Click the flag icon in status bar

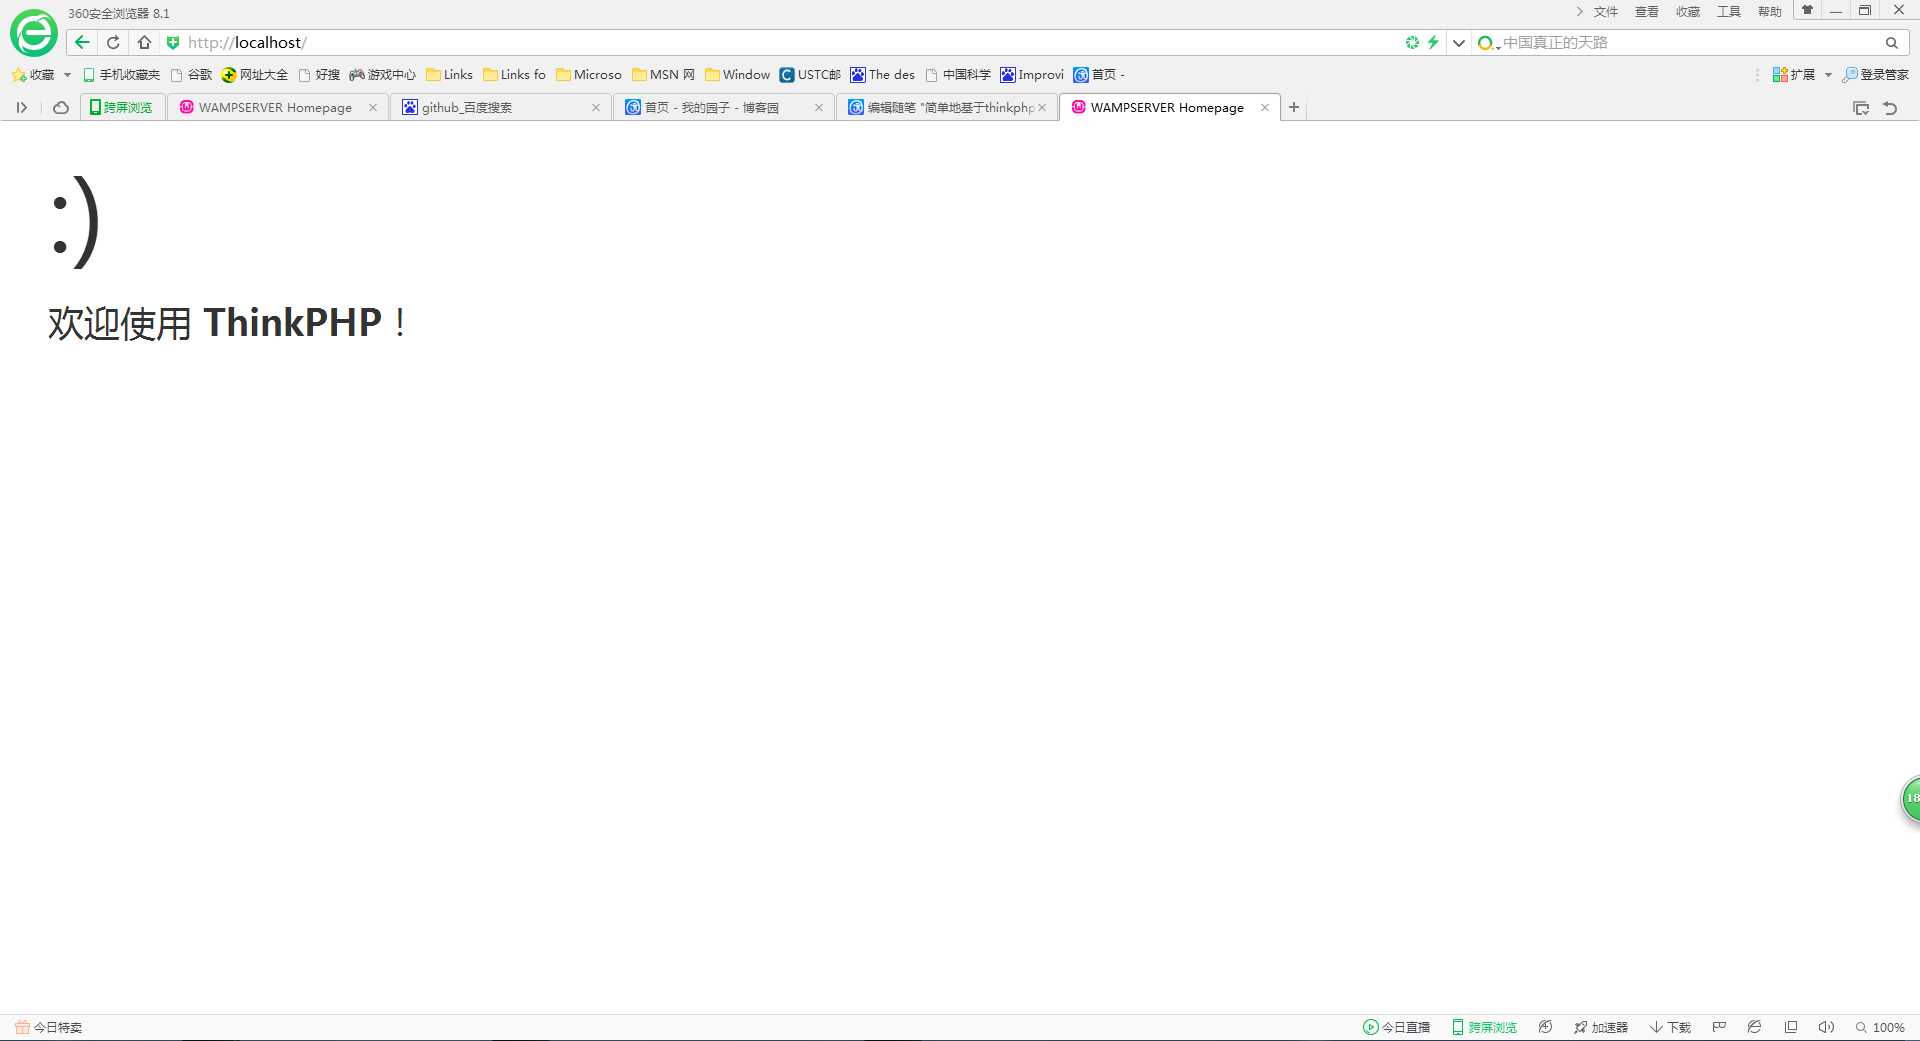pos(1719,1027)
